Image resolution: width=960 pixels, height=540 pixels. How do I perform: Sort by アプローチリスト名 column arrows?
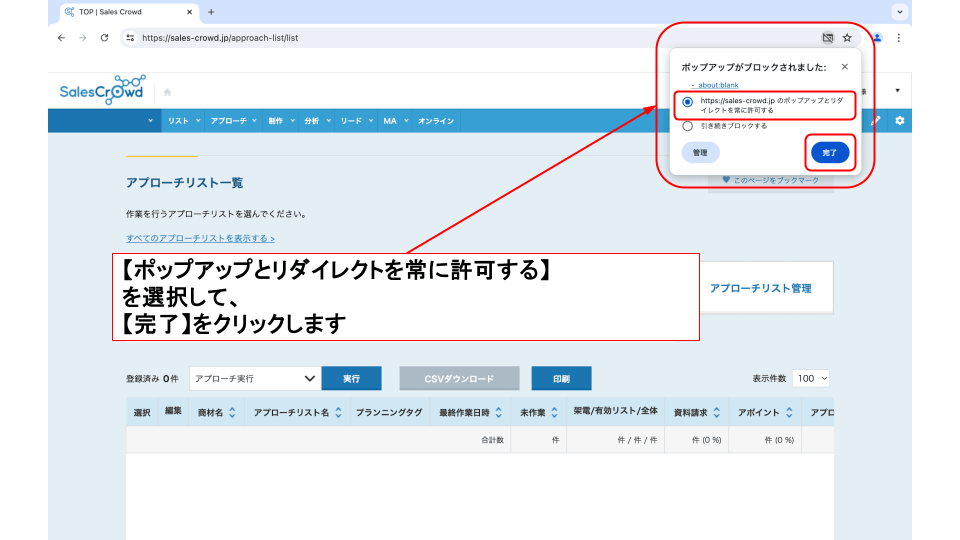(338, 412)
